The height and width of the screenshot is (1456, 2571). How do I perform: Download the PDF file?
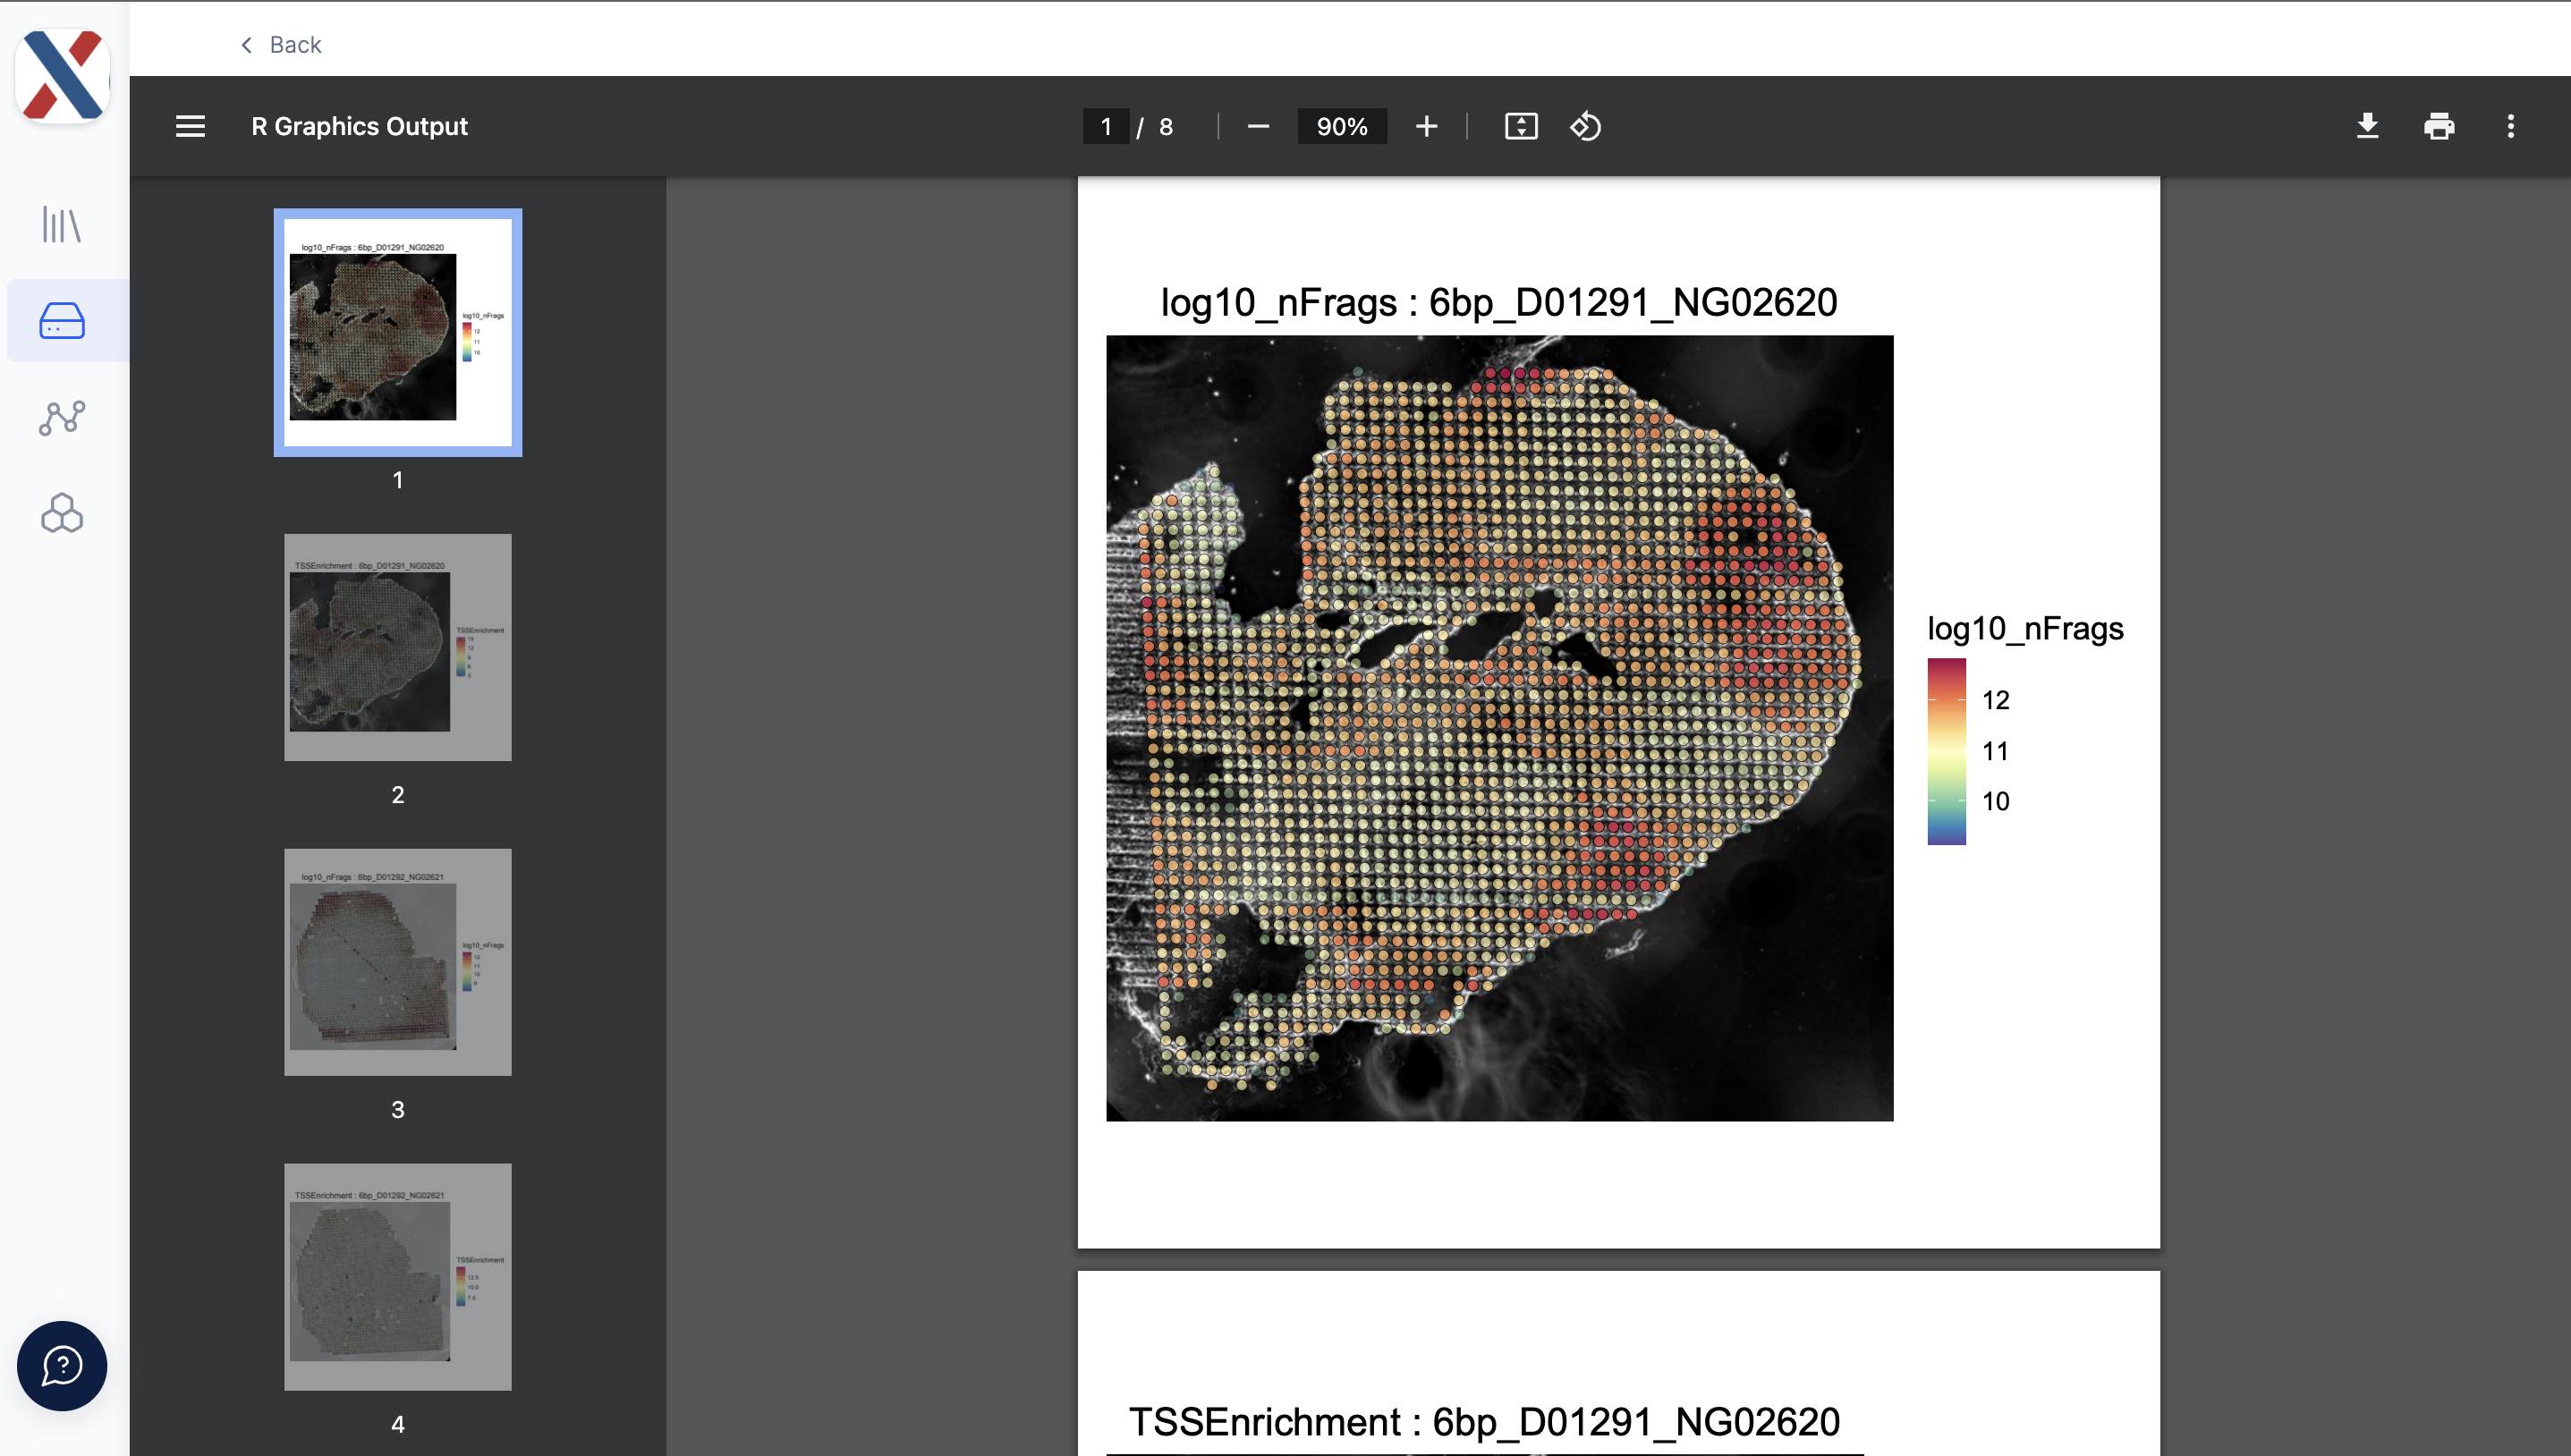pyautogui.click(x=2367, y=126)
